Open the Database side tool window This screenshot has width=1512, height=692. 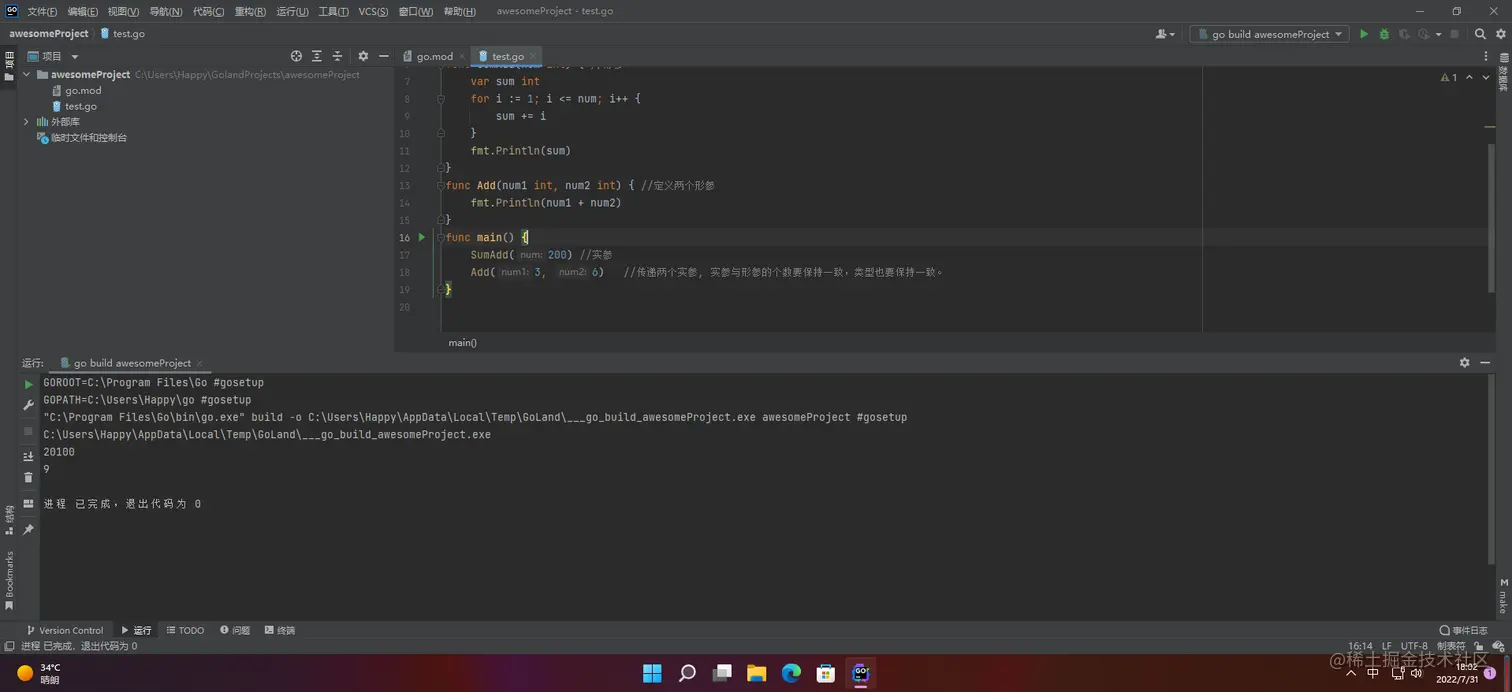[1504, 73]
